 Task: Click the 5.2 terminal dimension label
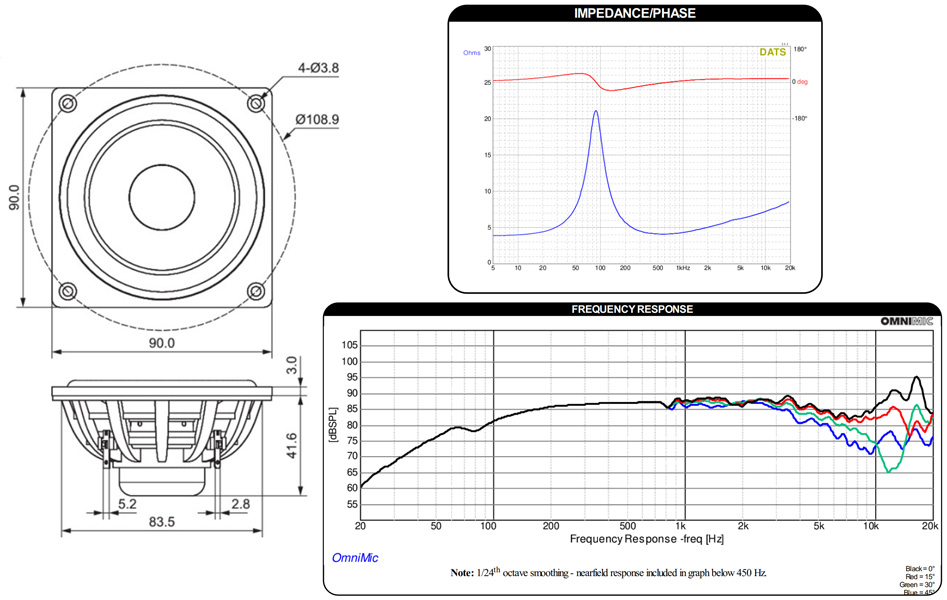point(127,504)
